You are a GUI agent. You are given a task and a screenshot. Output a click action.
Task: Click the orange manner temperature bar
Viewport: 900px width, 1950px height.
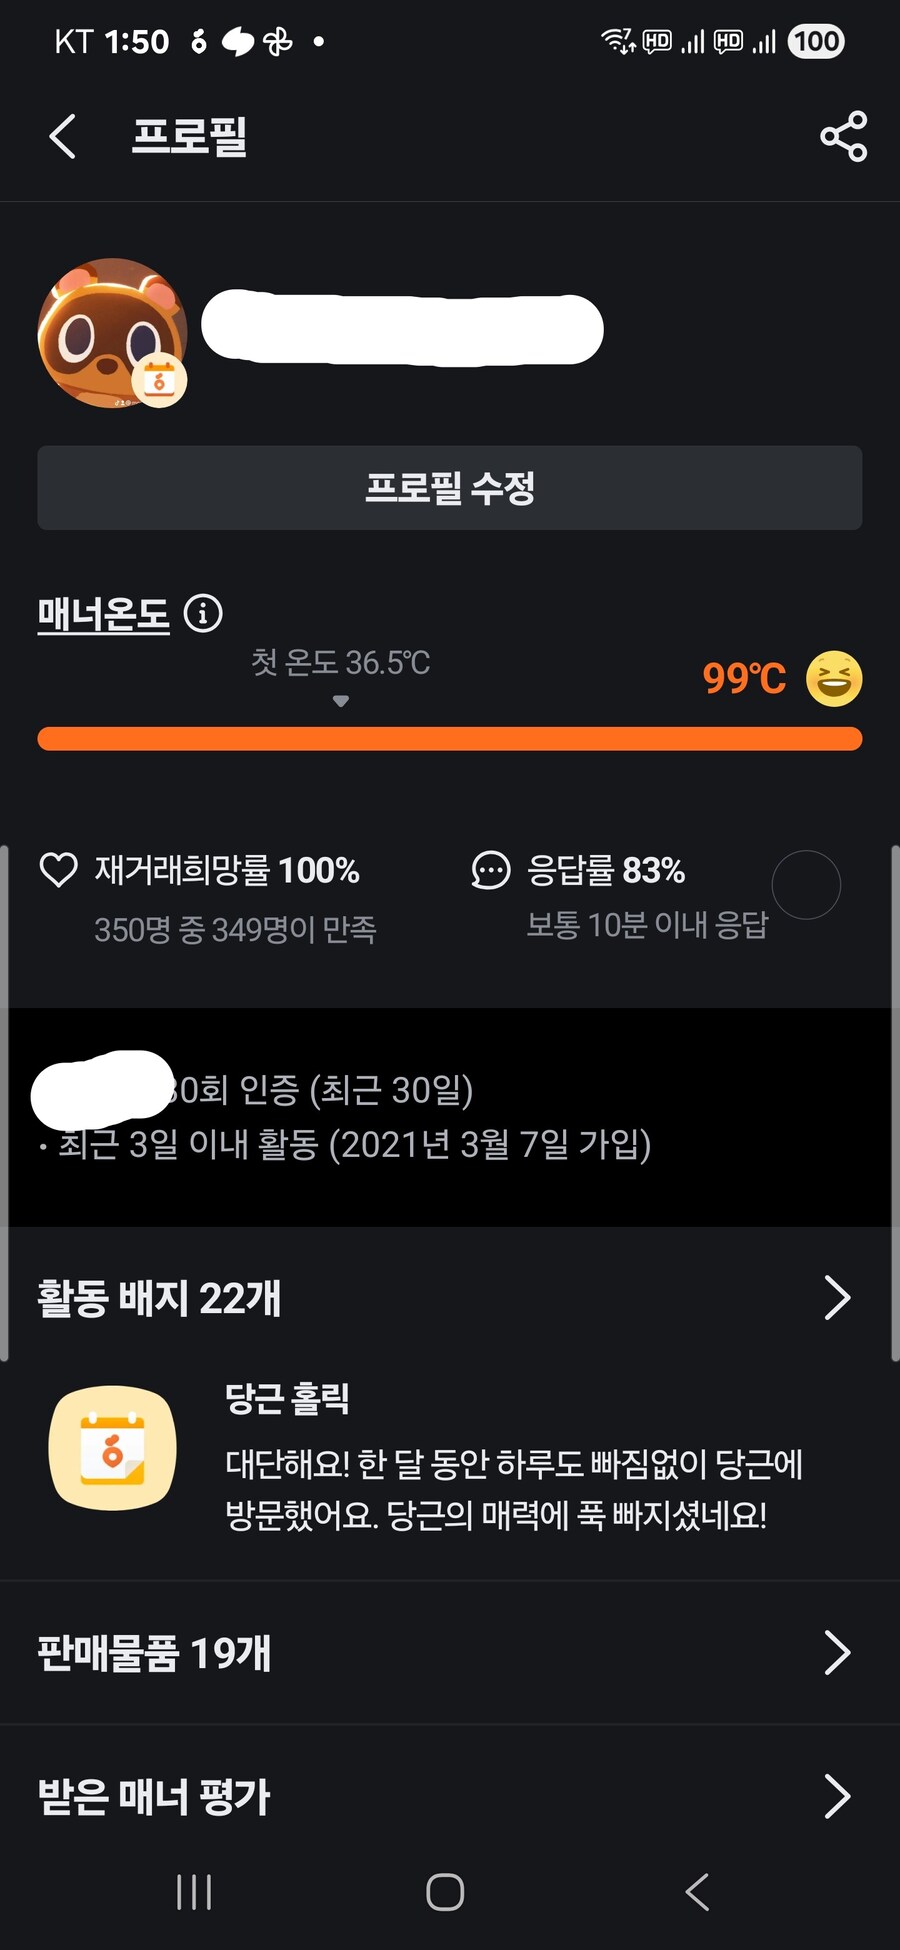coord(450,739)
